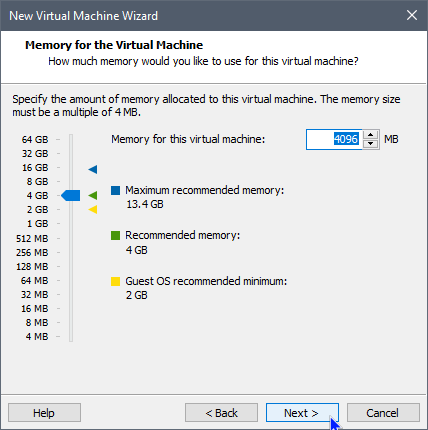Go to the Next wizard step
This screenshot has width=428, height=430.
302,413
